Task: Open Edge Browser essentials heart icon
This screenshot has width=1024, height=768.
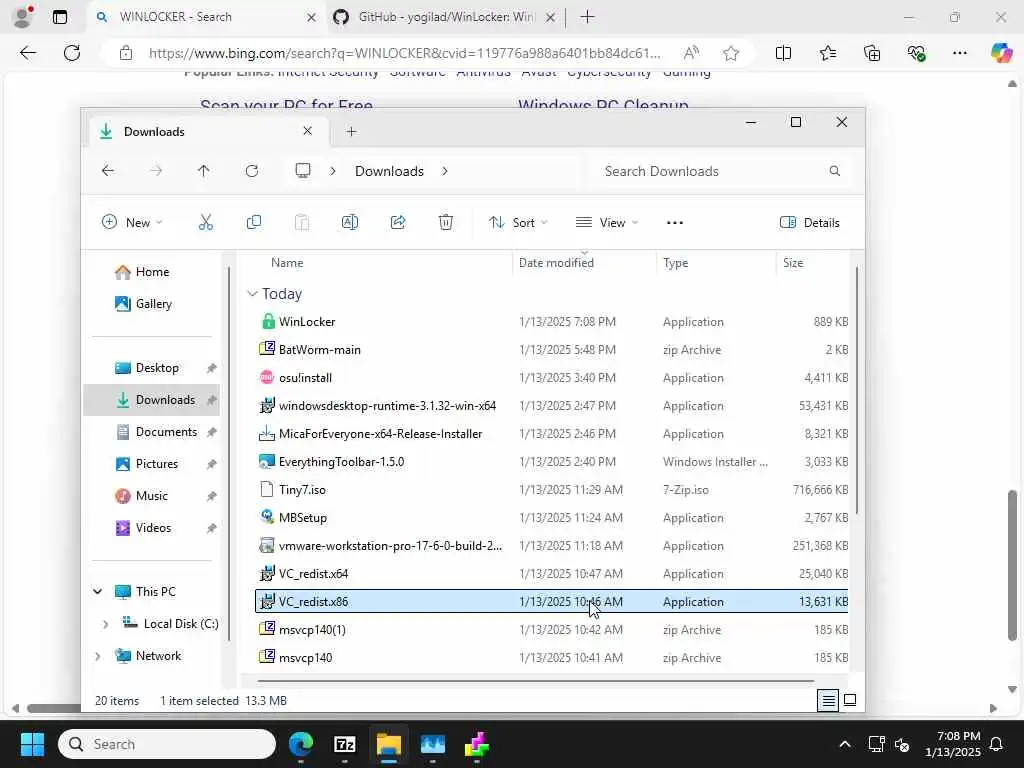Action: click(916, 53)
